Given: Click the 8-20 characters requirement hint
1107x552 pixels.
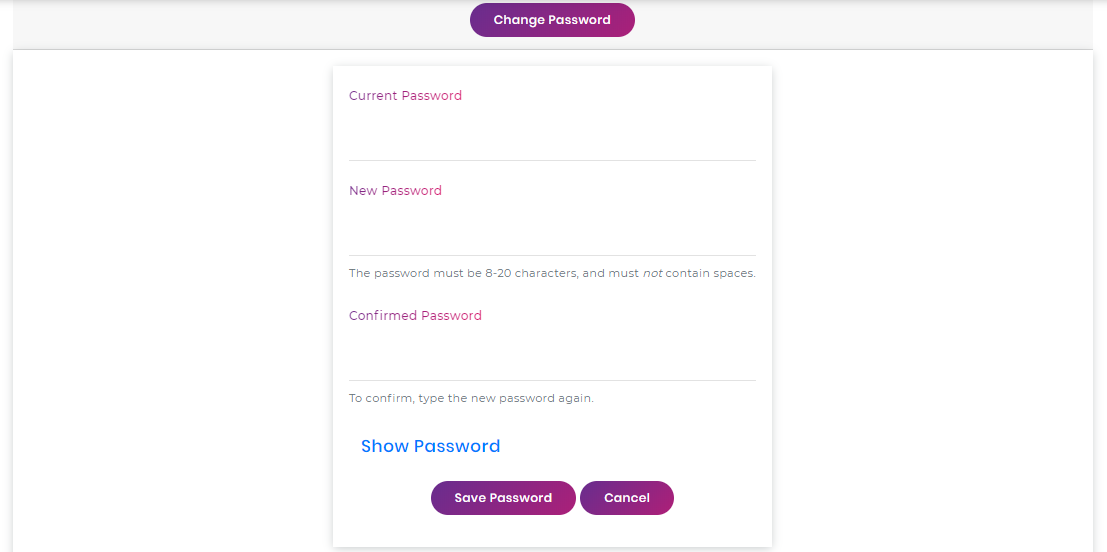Looking at the screenshot, I should [x=552, y=273].
